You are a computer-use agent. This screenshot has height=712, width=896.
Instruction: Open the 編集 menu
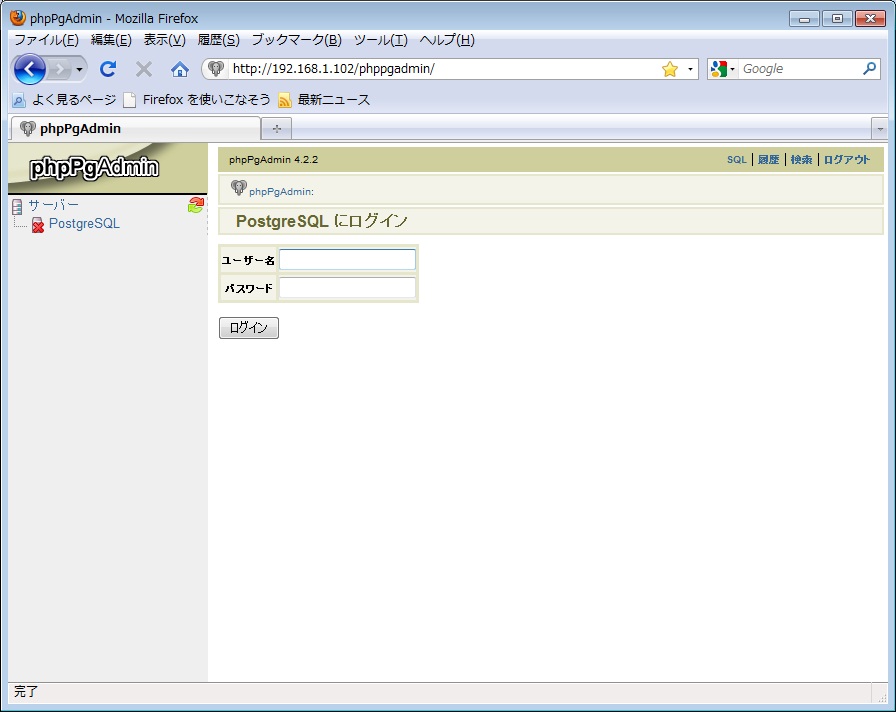pyautogui.click(x=111, y=40)
